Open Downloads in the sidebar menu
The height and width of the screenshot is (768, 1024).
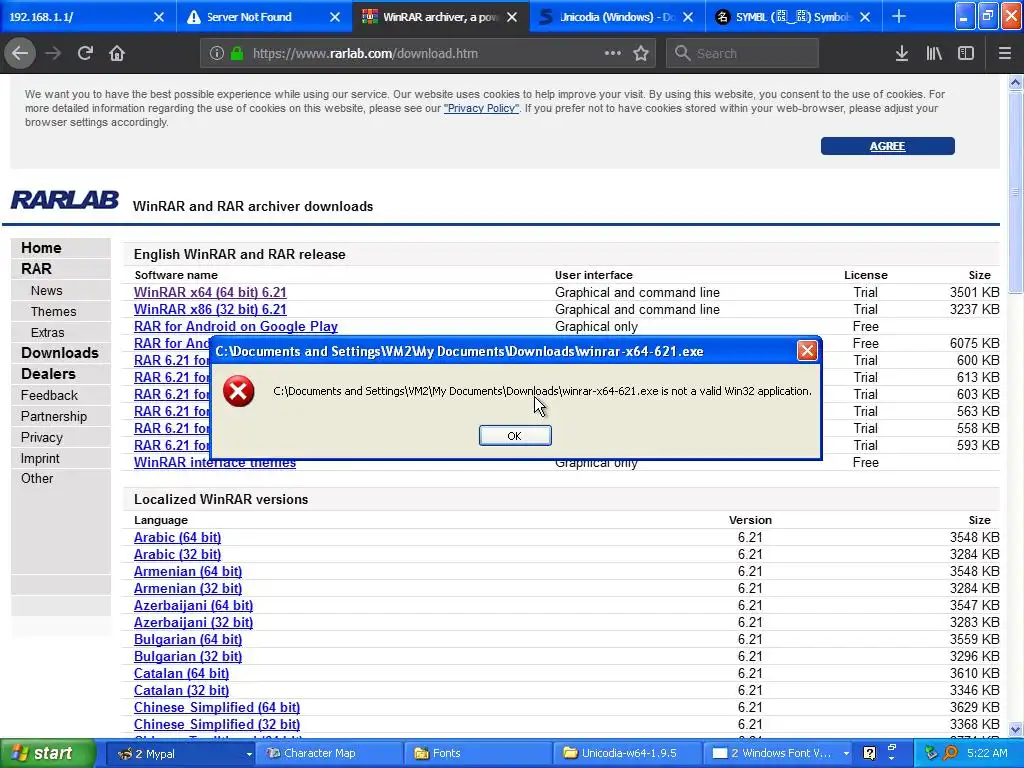59,353
